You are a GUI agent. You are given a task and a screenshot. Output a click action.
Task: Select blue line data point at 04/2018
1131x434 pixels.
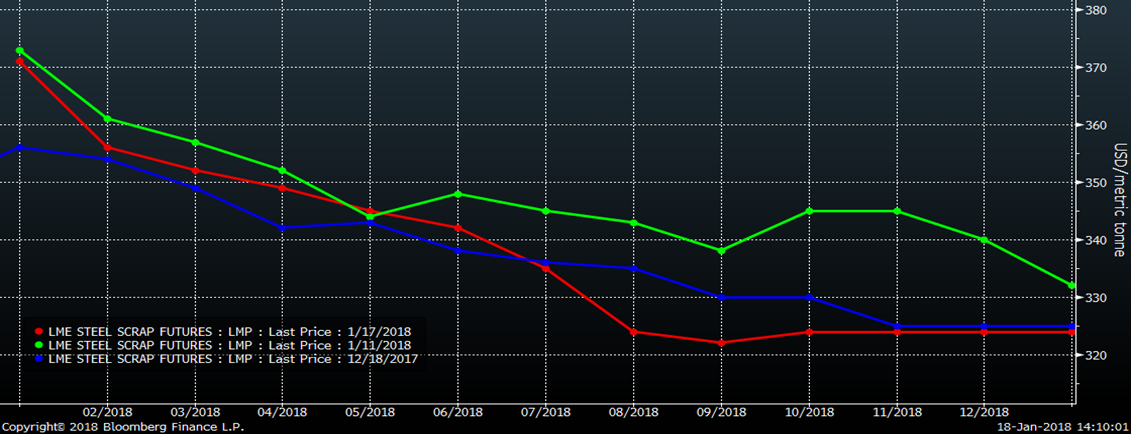282,228
